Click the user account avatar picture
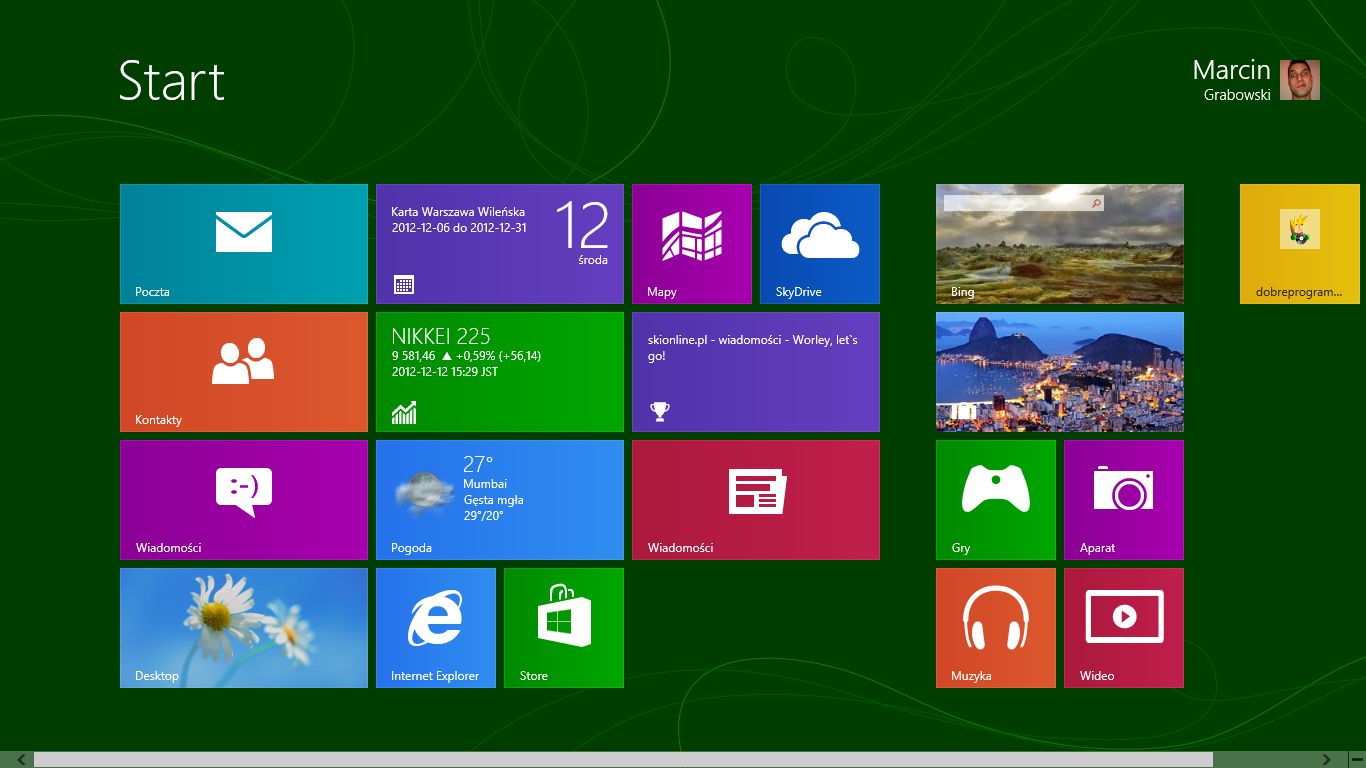 click(x=1300, y=80)
